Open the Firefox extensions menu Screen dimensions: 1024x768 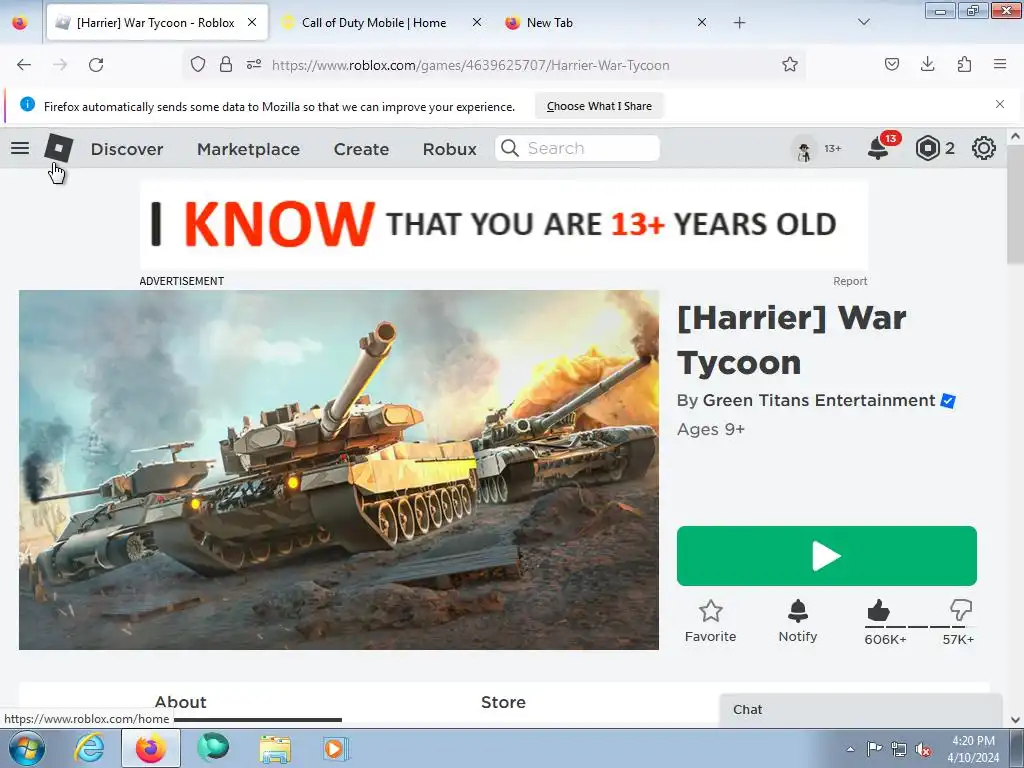964,64
